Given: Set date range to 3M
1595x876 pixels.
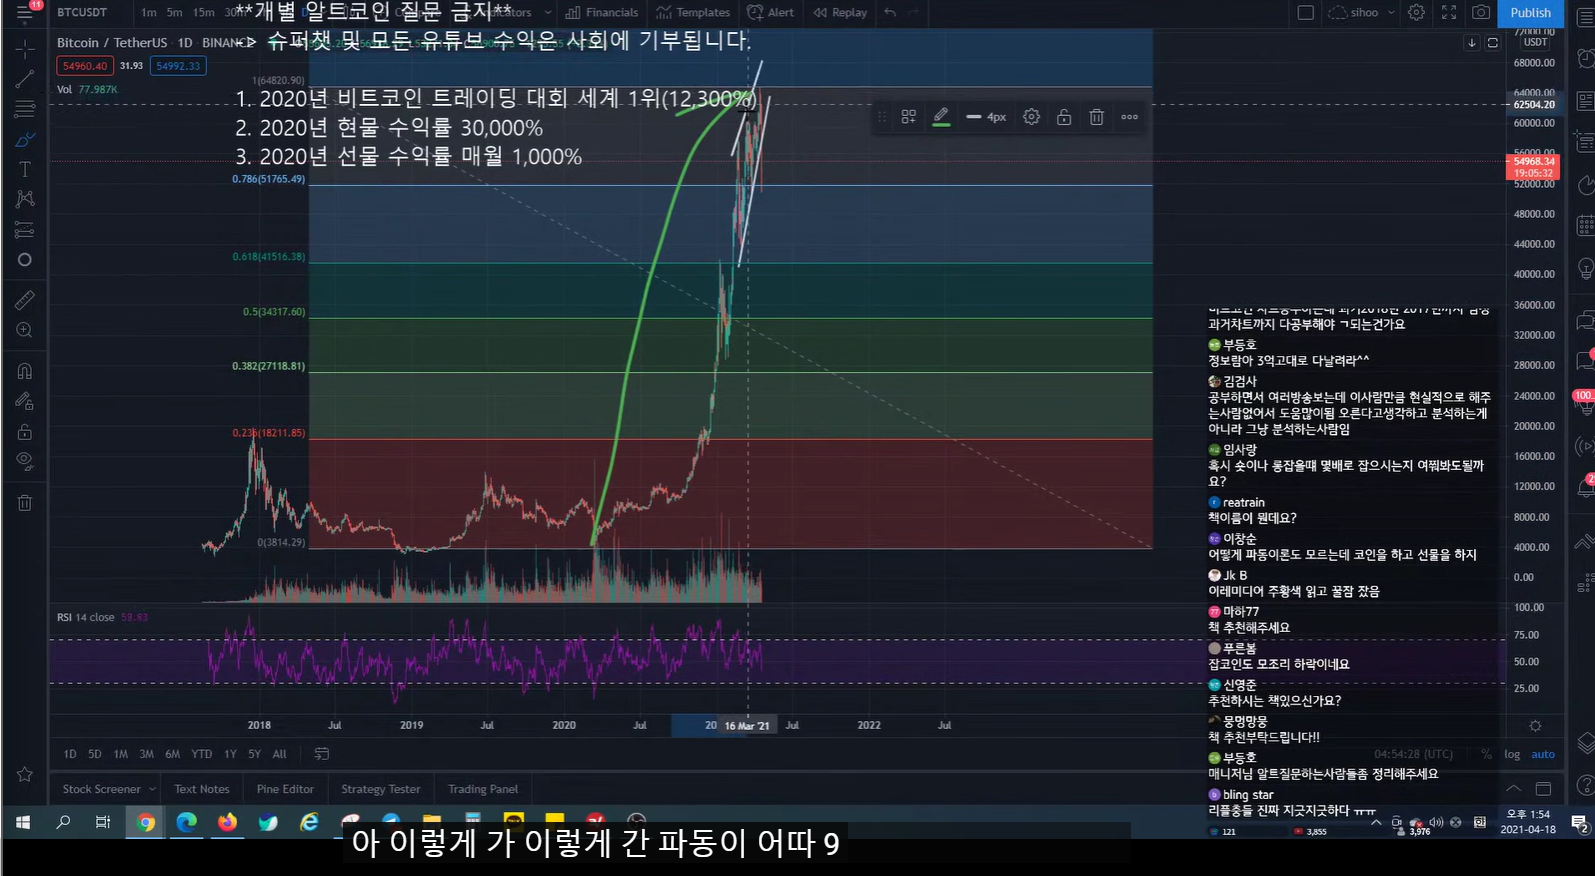Looking at the screenshot, I should pyautogui.click(x=147, y=754).
